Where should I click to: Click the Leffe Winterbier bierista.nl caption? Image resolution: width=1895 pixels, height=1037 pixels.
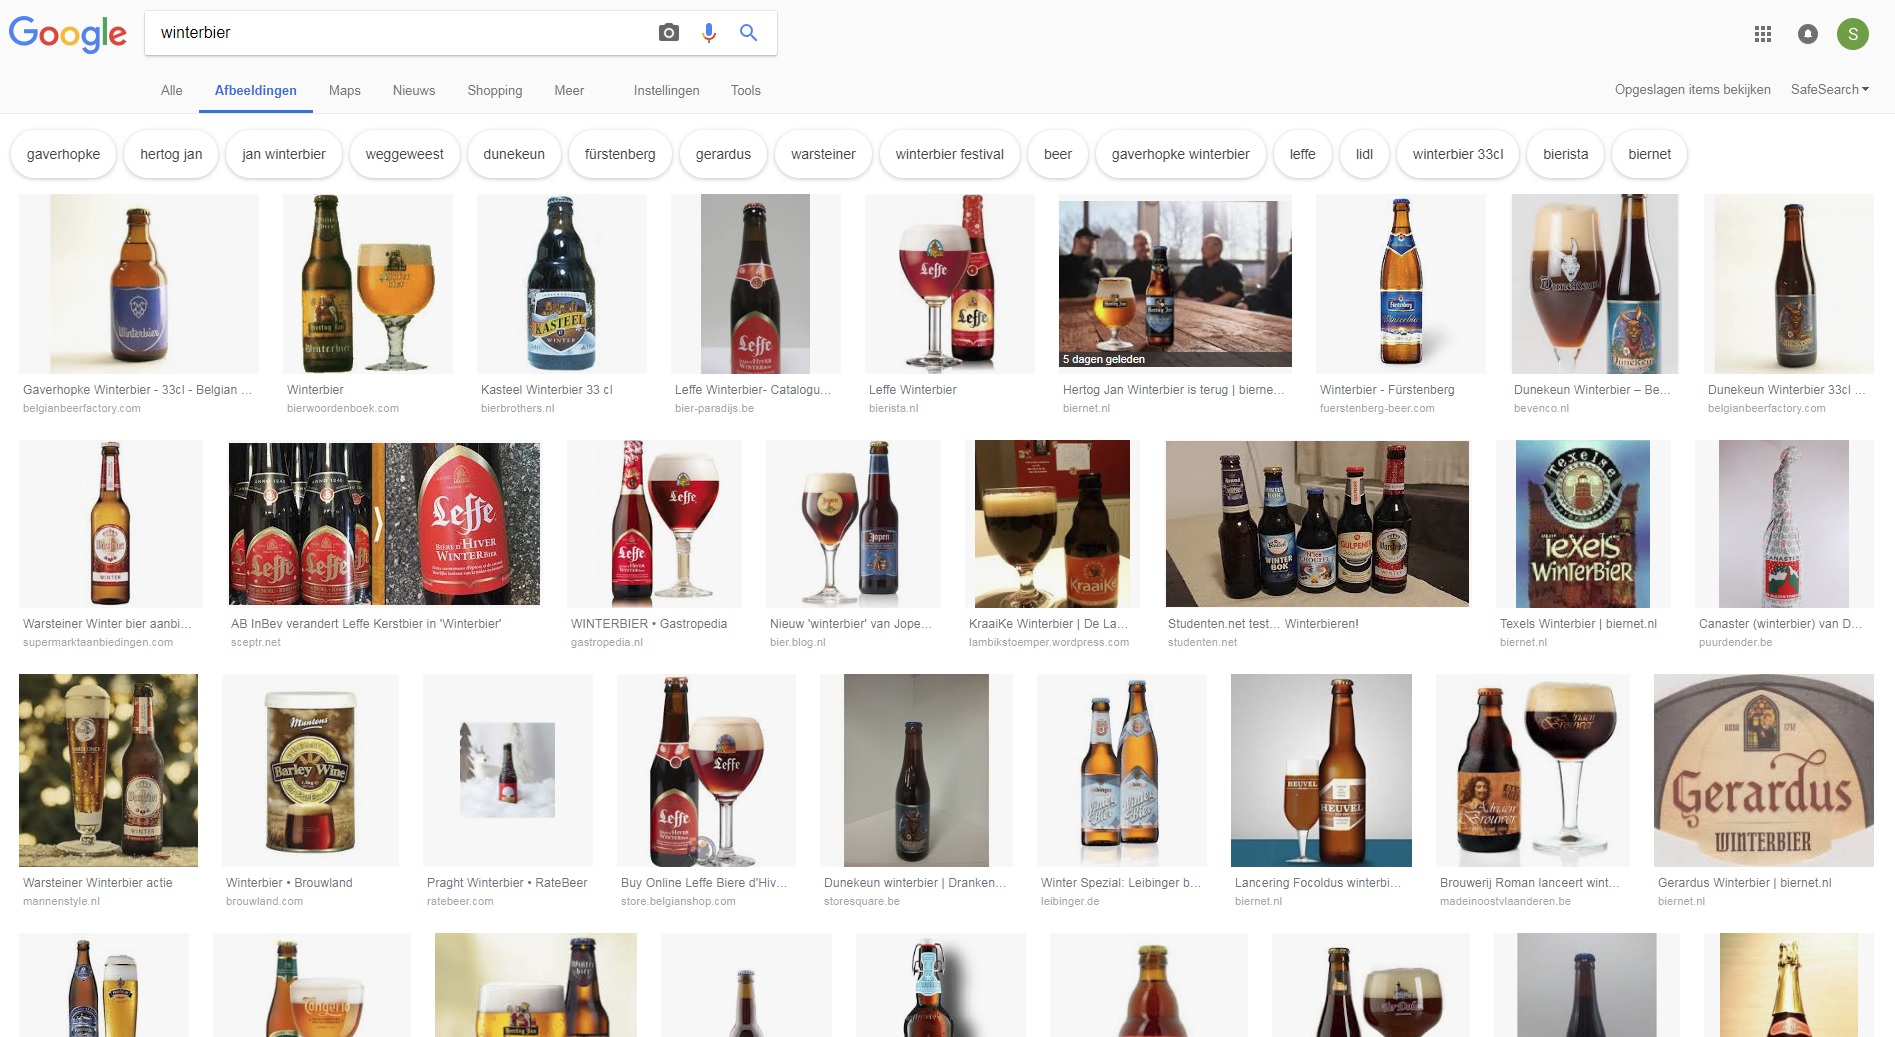coord(912,390)
